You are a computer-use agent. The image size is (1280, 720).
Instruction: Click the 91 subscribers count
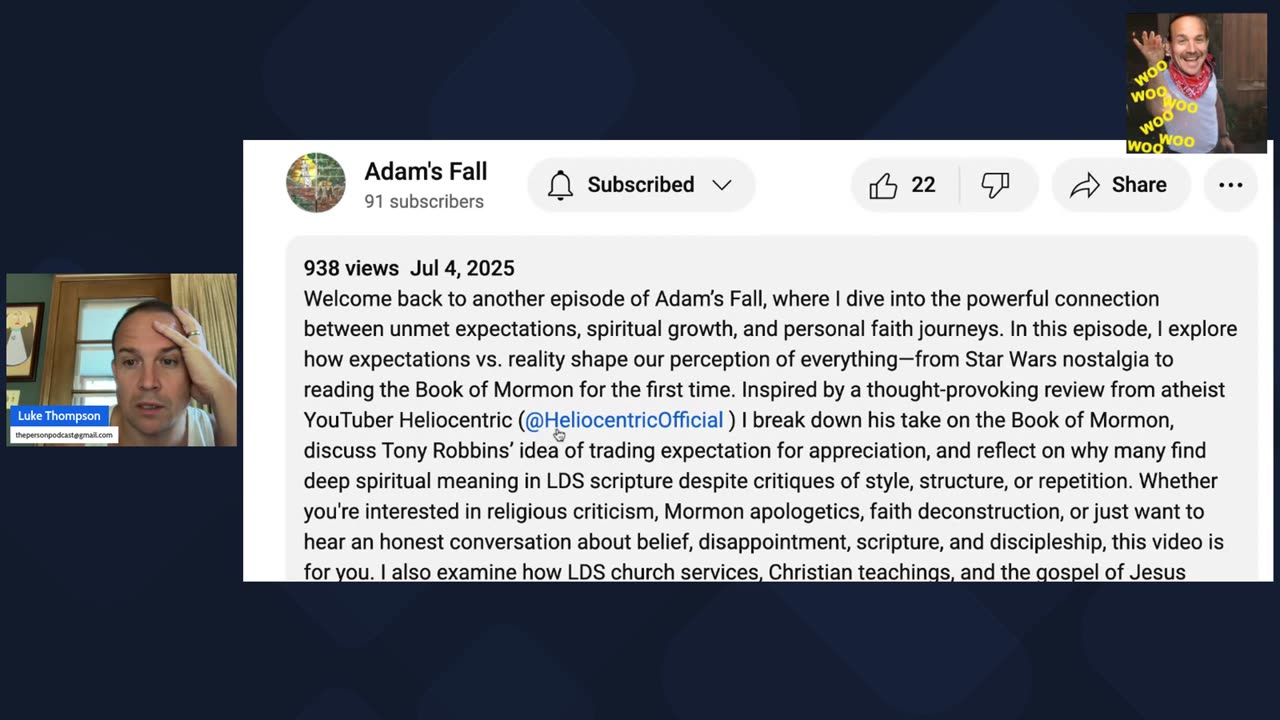pos(424,201)
